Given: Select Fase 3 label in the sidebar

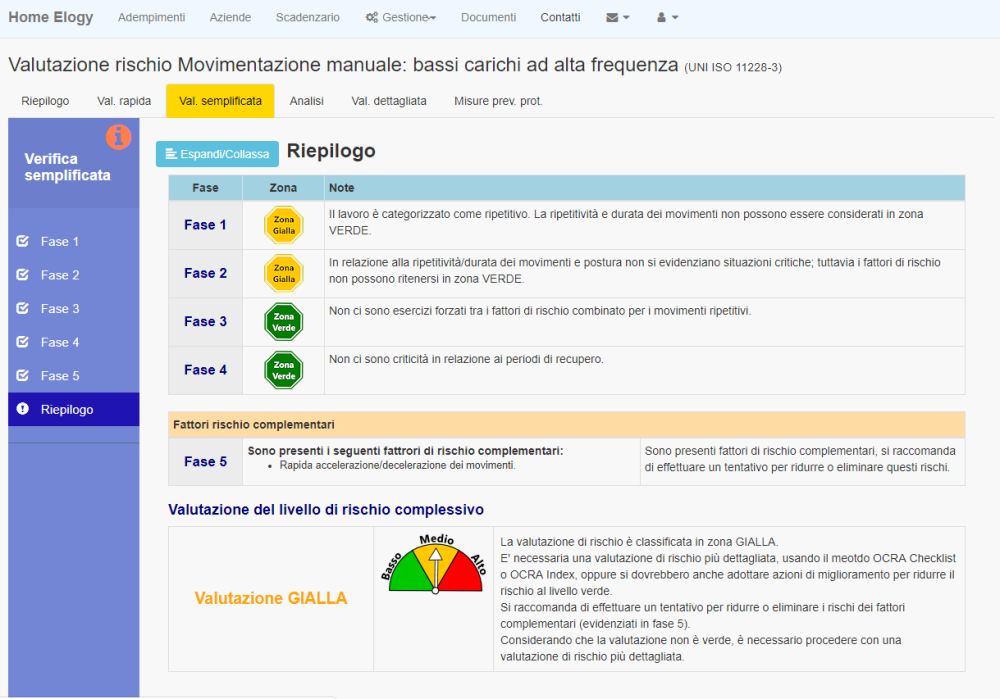Looking at the screenshot, I should tap(60, 309).
